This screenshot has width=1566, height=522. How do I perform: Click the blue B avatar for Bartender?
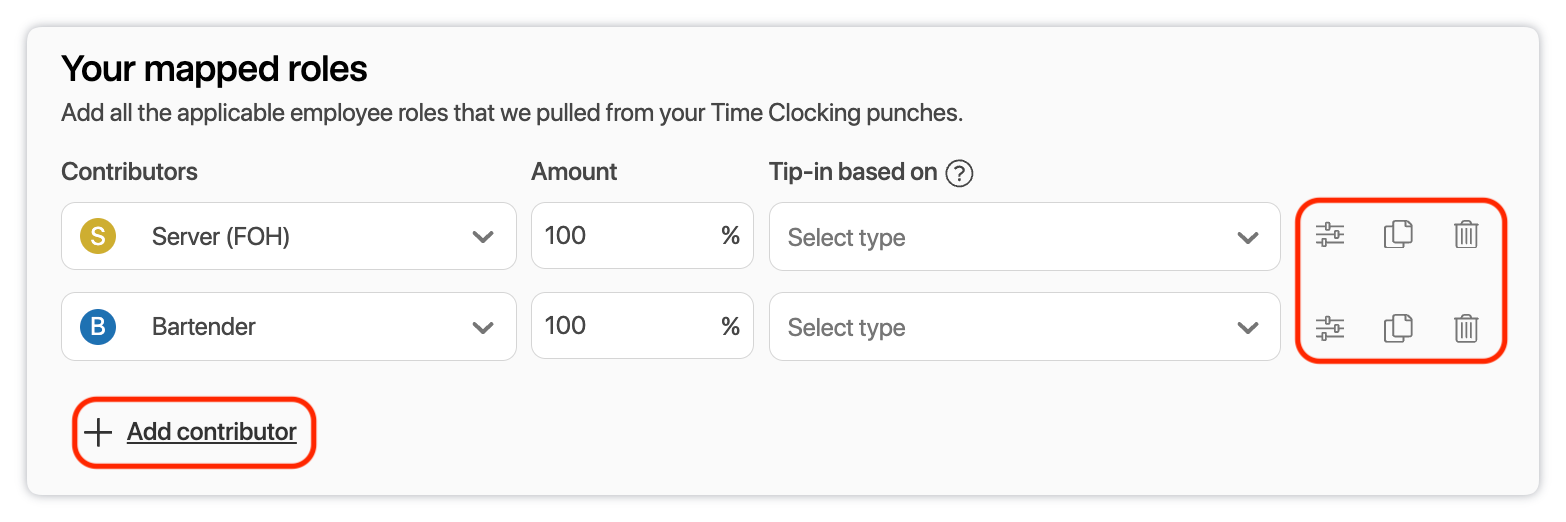(x=97, y=326)
